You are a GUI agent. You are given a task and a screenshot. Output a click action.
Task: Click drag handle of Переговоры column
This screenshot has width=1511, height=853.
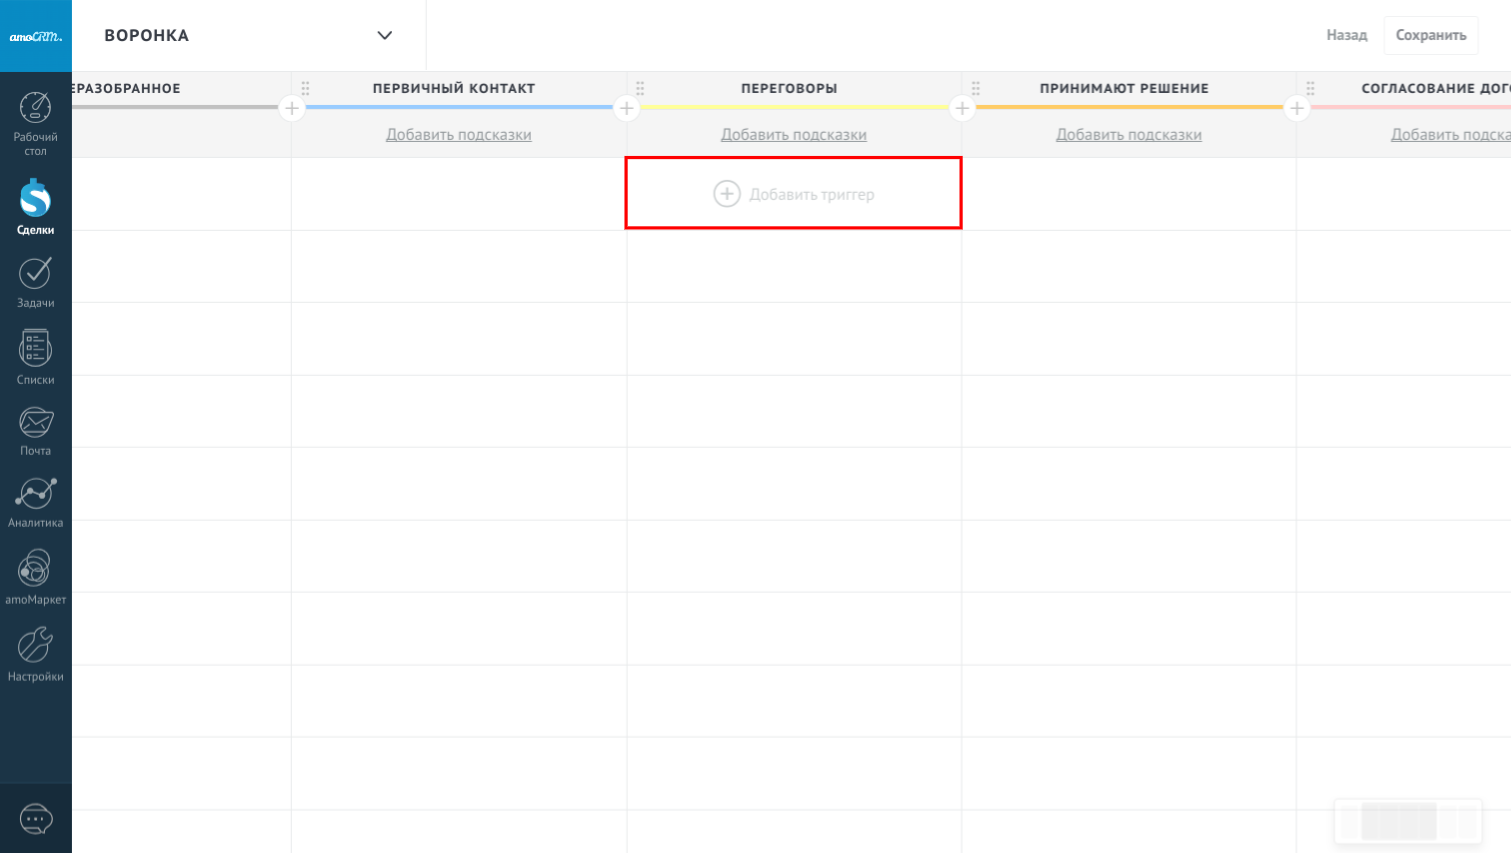tap(640, 88)
